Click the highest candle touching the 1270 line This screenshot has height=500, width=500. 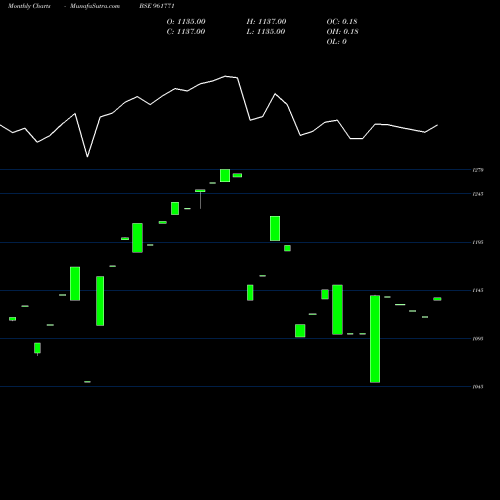[225, 176]
